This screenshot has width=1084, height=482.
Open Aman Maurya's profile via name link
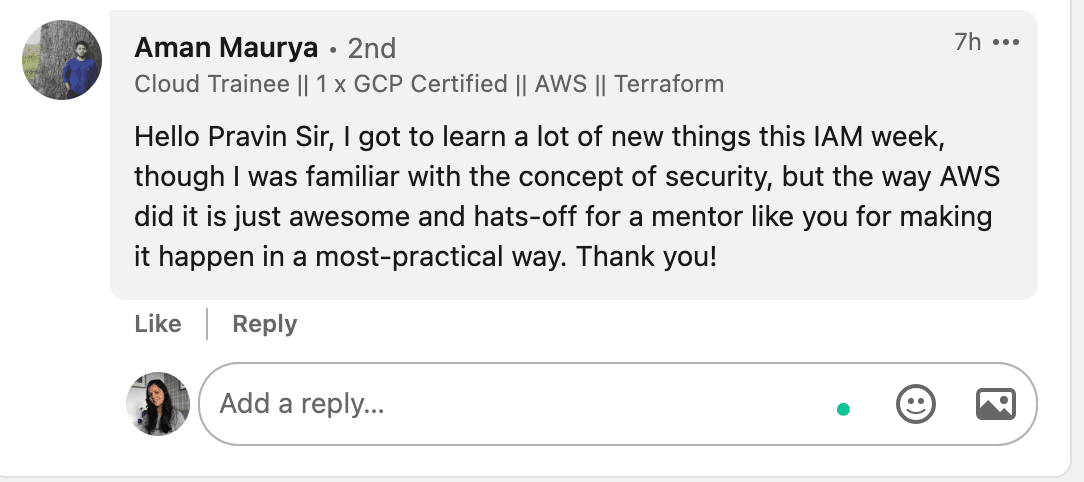point(226,47)
